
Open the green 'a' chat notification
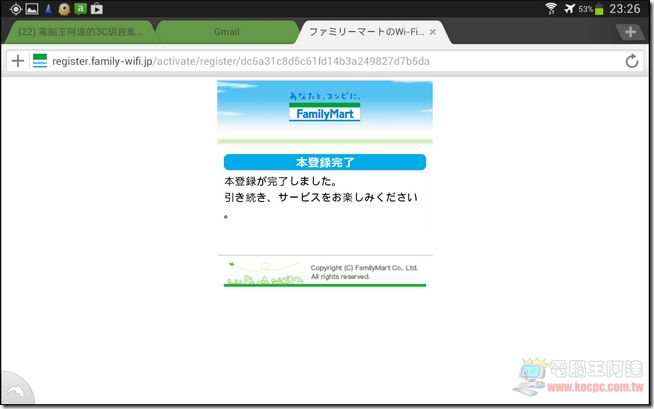point(80,9)
